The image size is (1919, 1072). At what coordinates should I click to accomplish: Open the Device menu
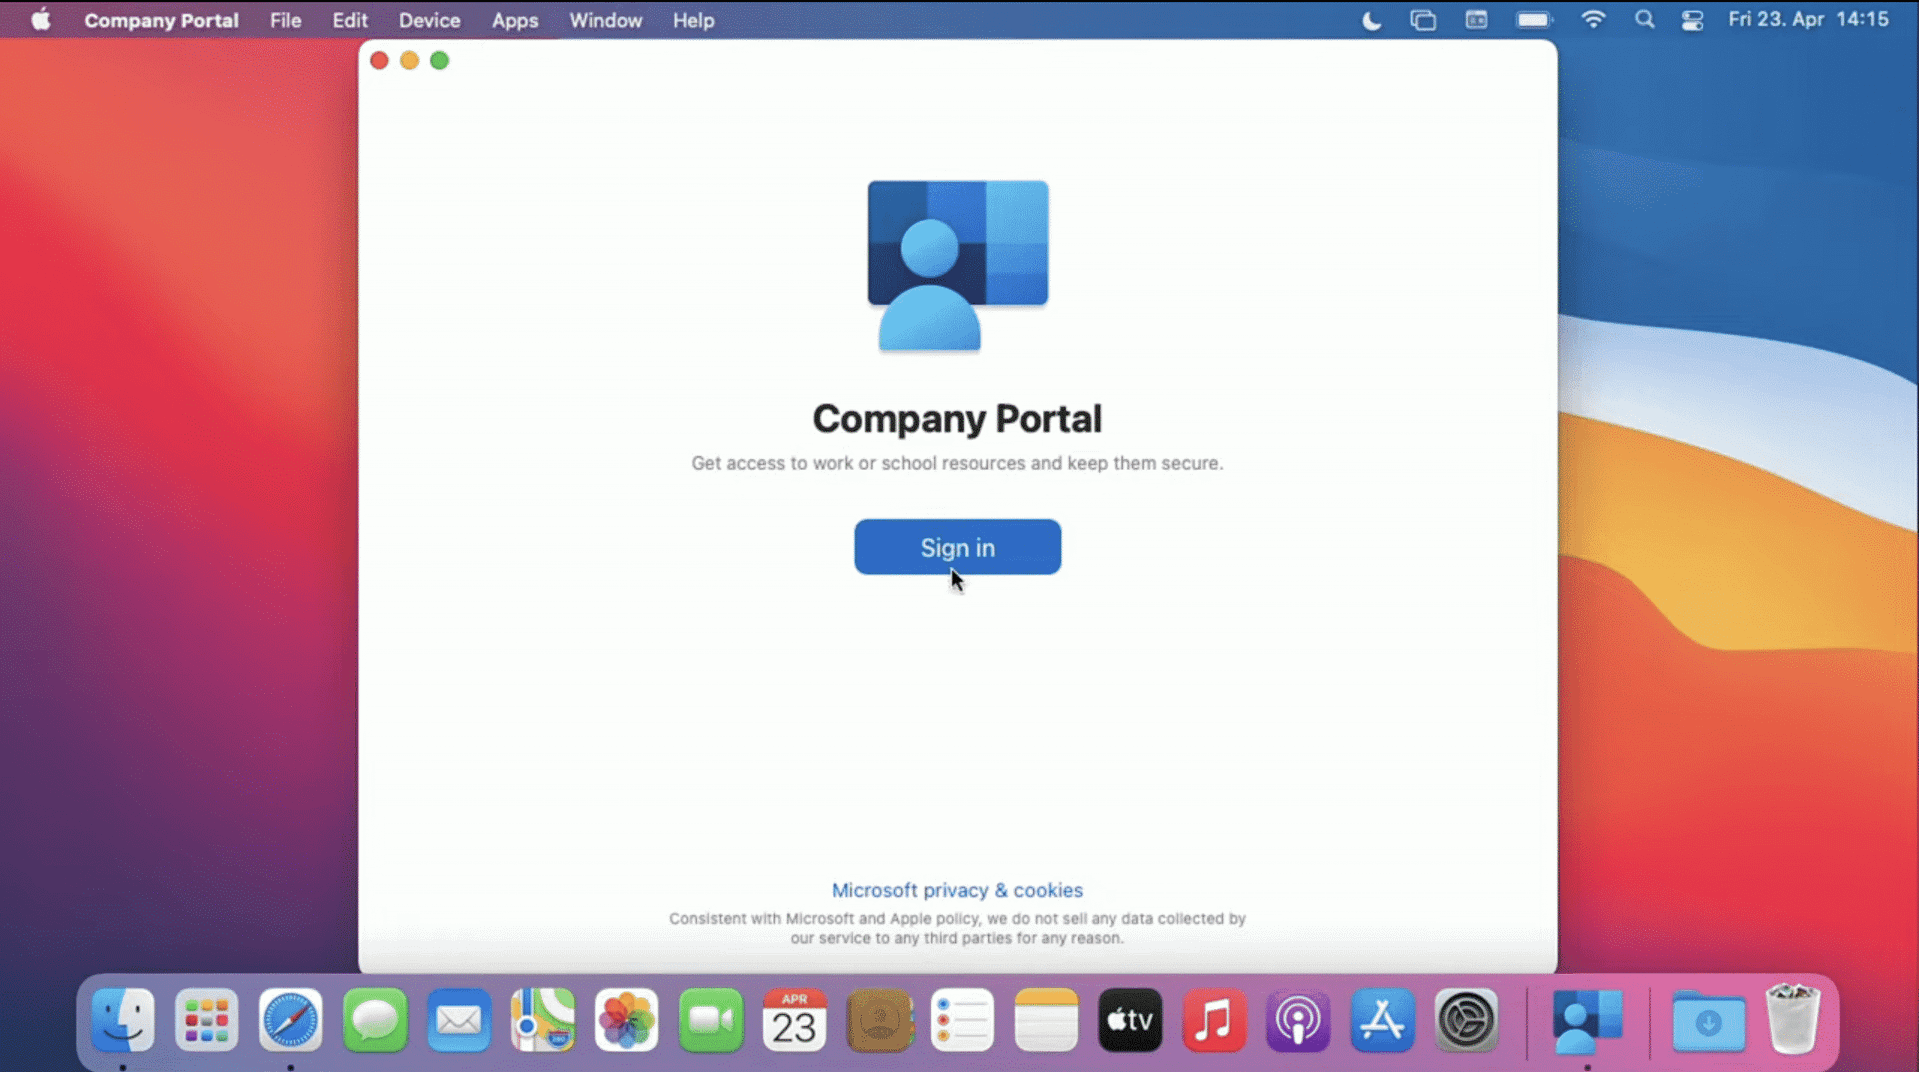pyautogui.click(x=429, y=20)
